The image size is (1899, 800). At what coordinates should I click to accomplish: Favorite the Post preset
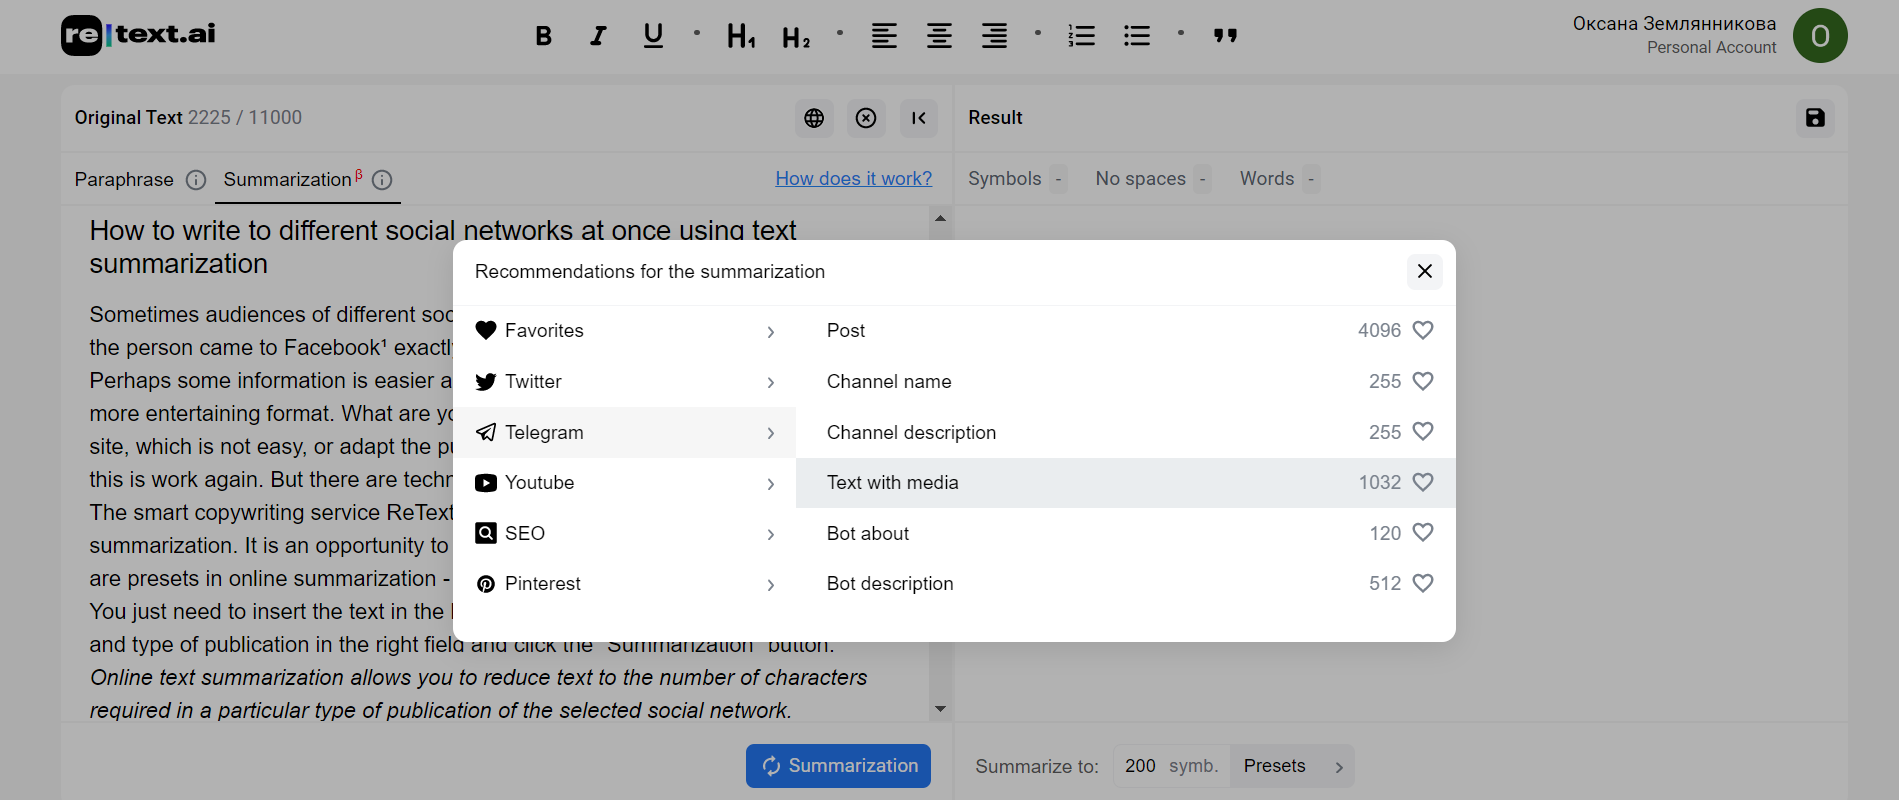pyautogui.click(x=1423, y=330)
